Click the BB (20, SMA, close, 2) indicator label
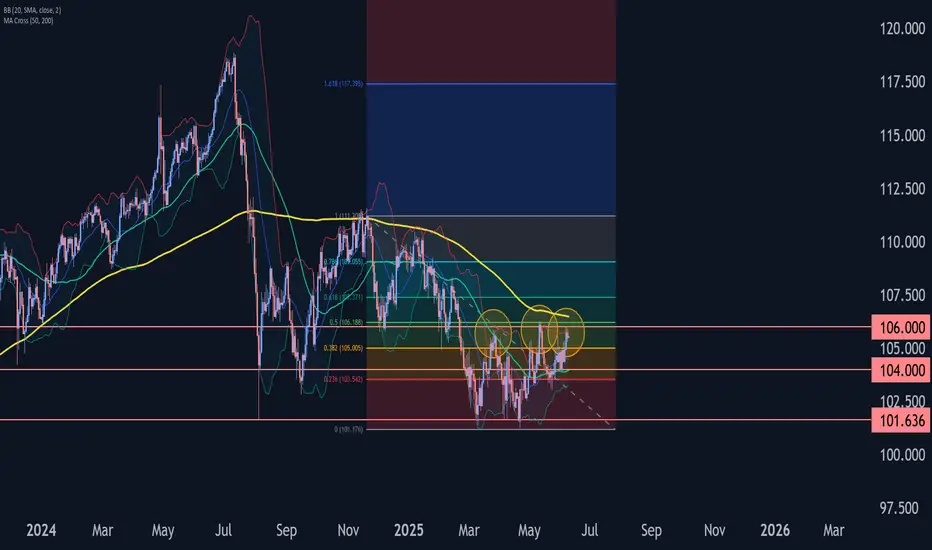The height and width of the screenshot is (550, 932). click(32, 11)
